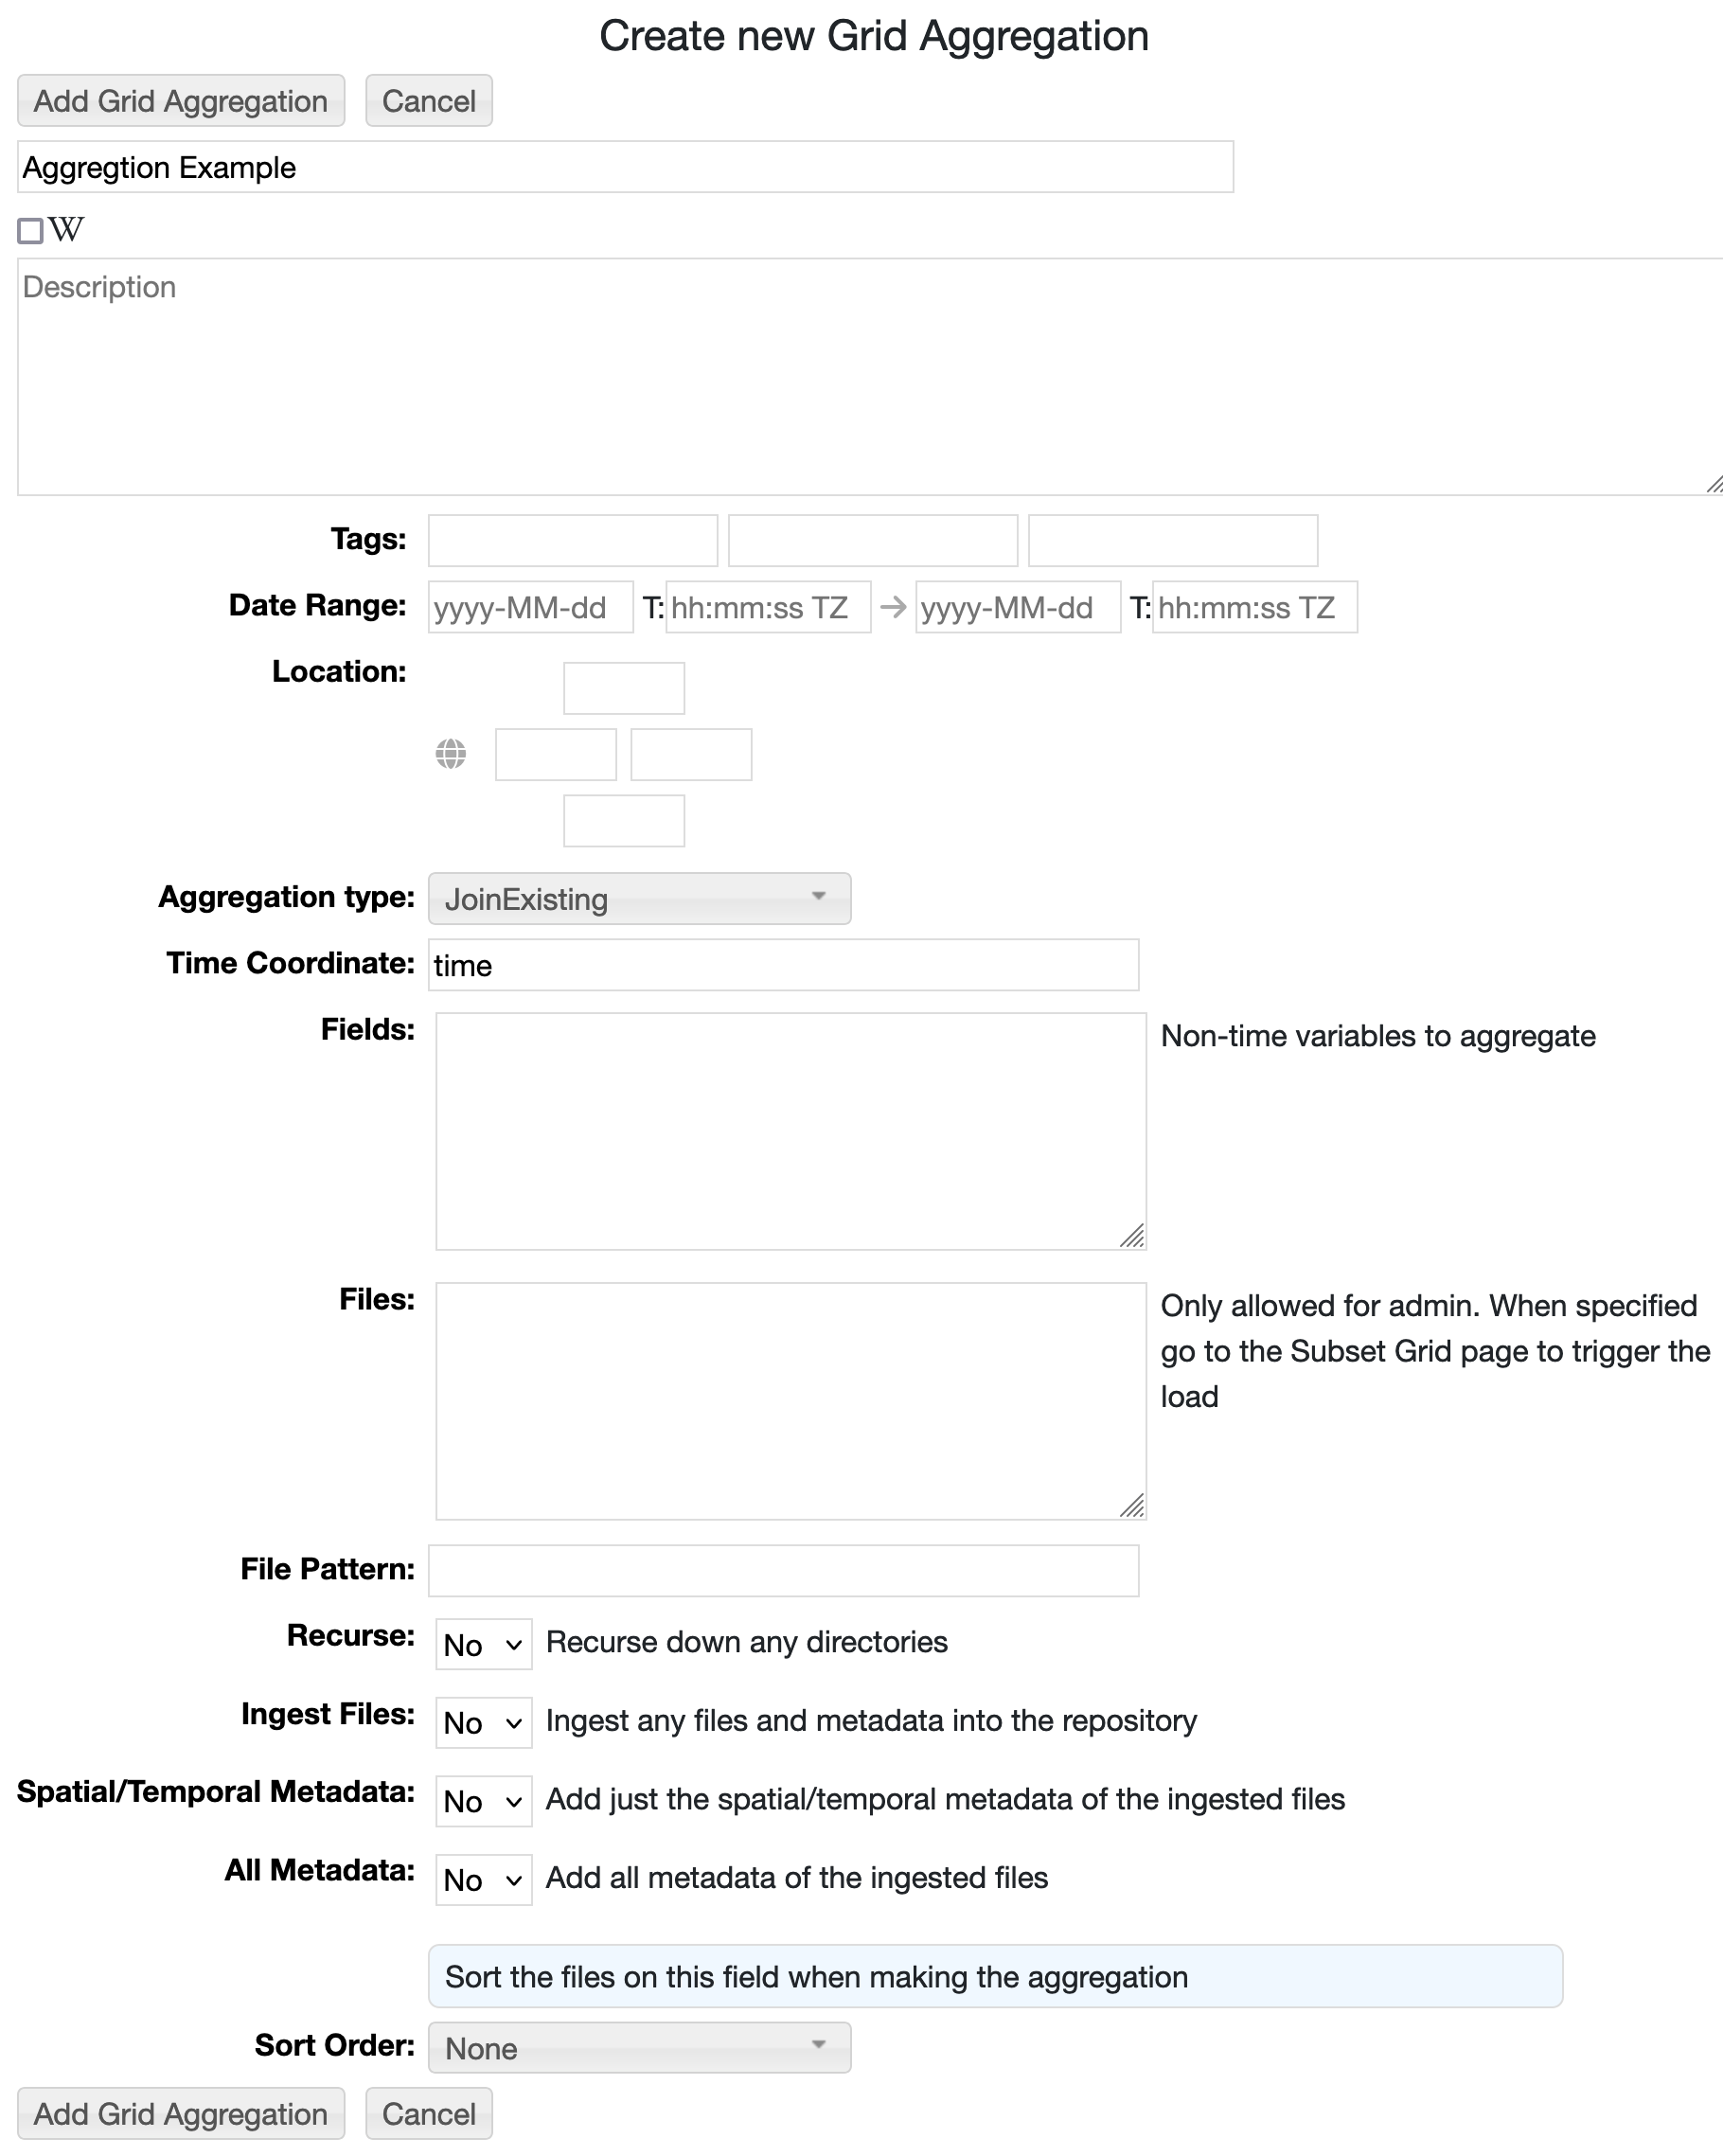This screenshot has height=2156, width=1723.
Task: Click the Fields text area resize handle
Action: (1132, 1236)
